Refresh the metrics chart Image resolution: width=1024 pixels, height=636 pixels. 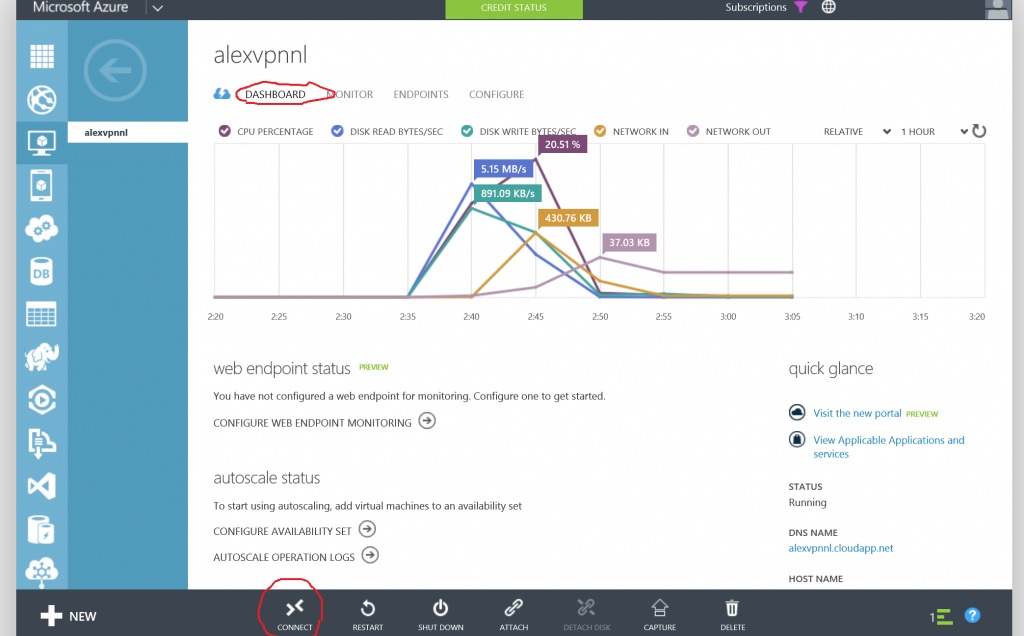click(979, 131)
